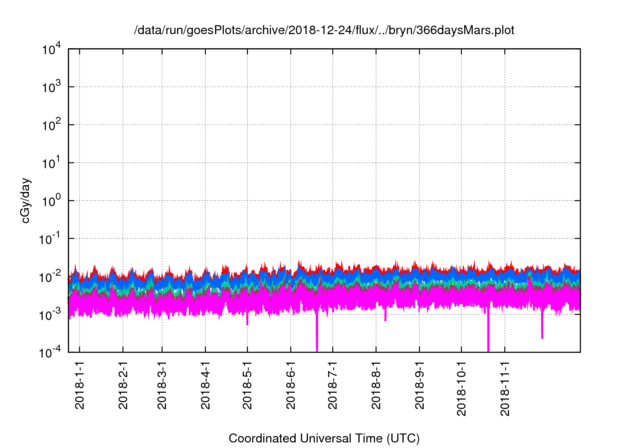The width and height of the screenshot is (640, 448).
Task: Click the 2018-2-1 date tick label
Action: pyautogui.click(x=122, y=387)
